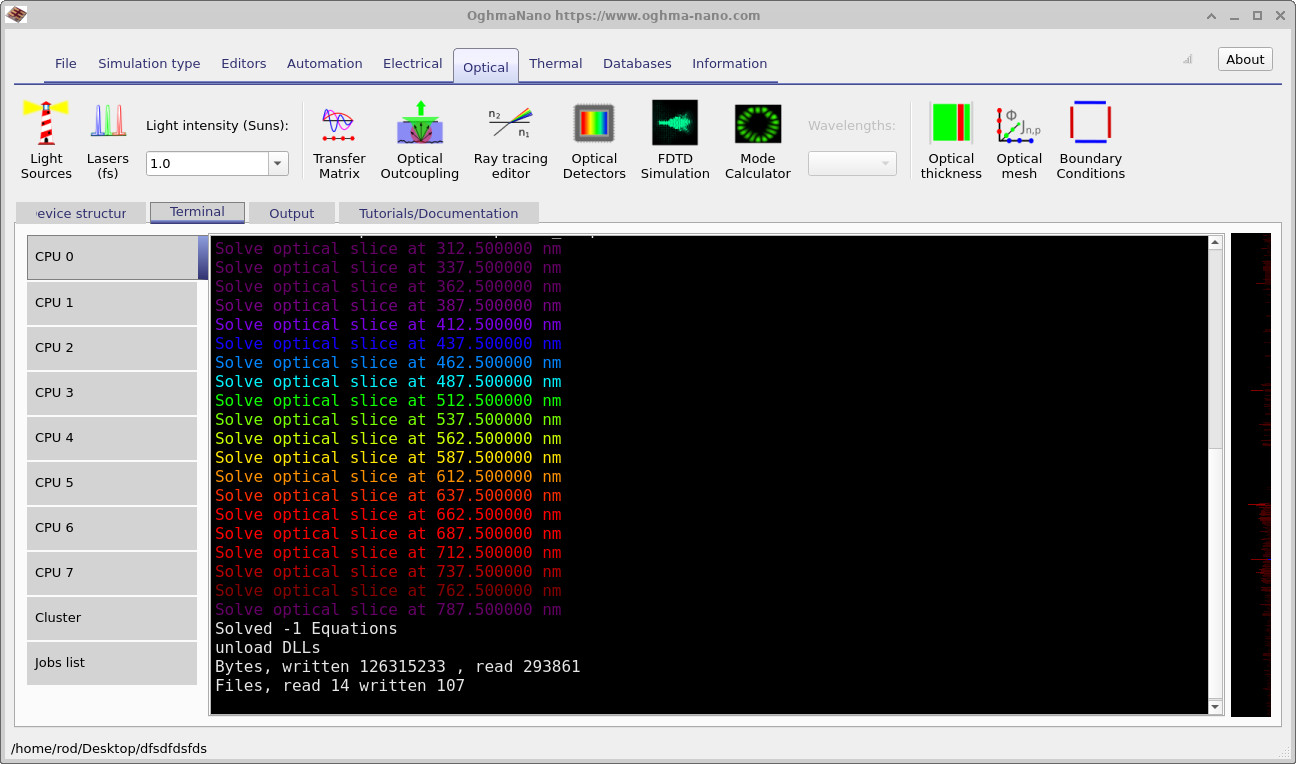Click the terminal scrollbar down arrow
The width and height of the screenshot is (1296, 764).
pos(1215,707)
